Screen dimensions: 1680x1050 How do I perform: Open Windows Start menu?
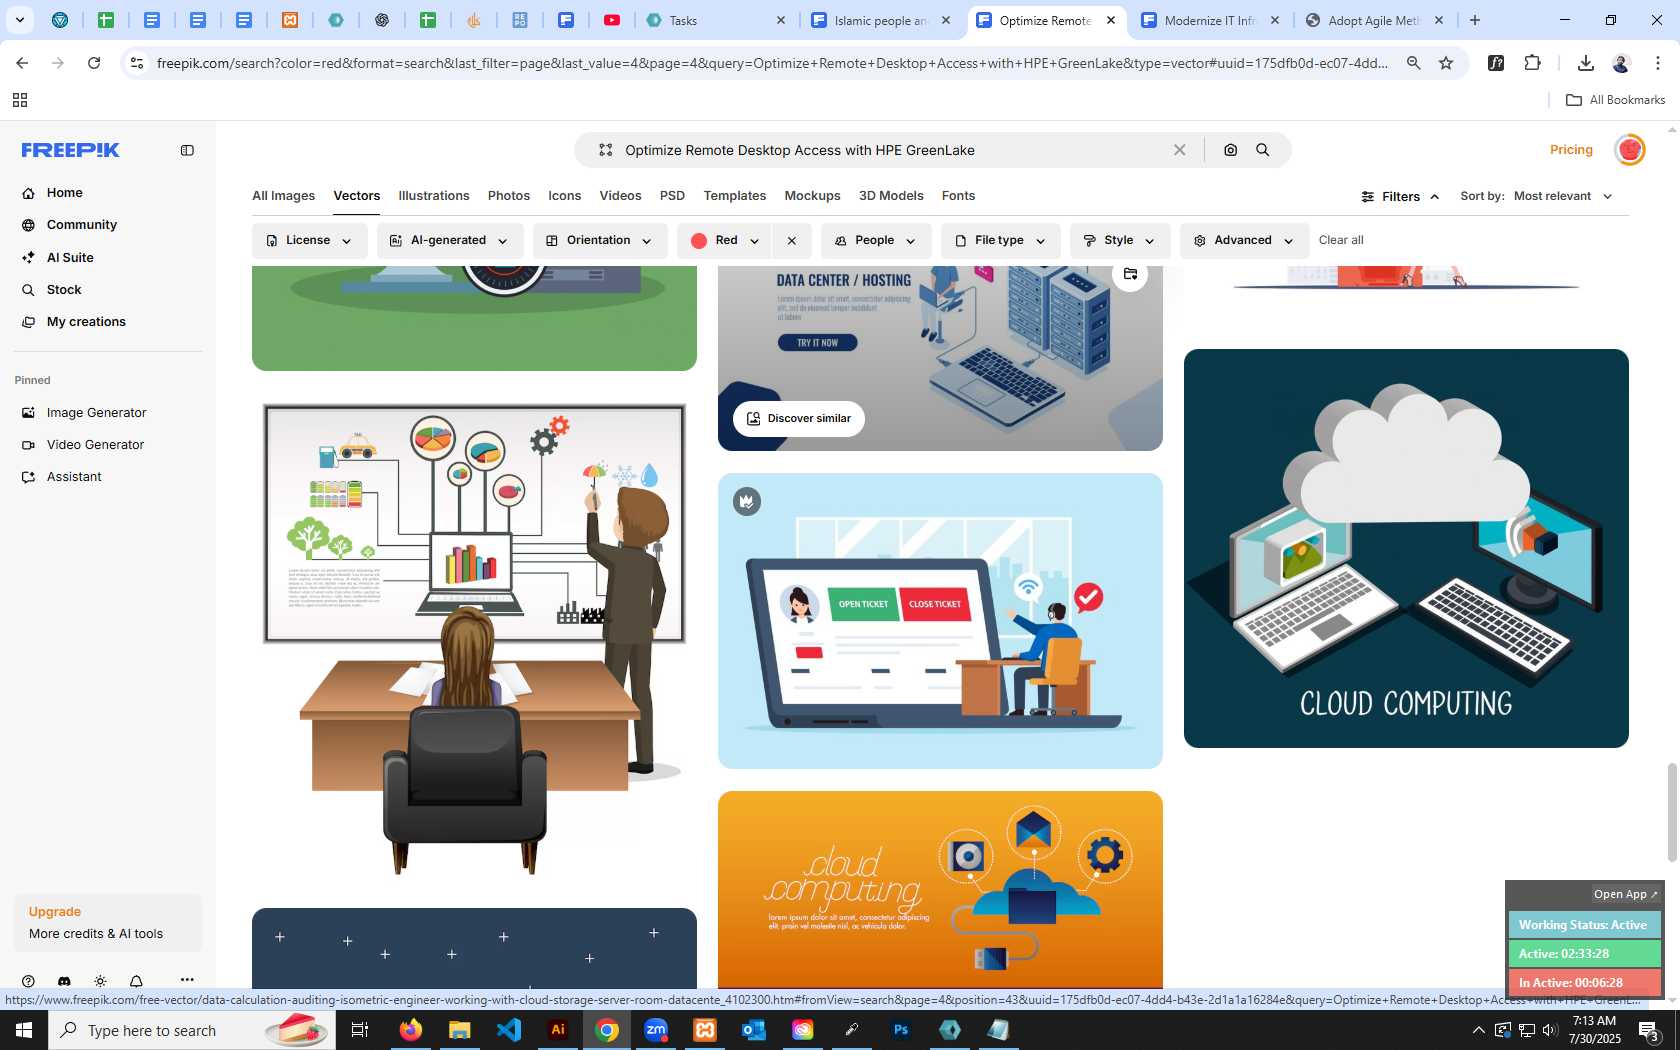click(x=24, y=1030)
